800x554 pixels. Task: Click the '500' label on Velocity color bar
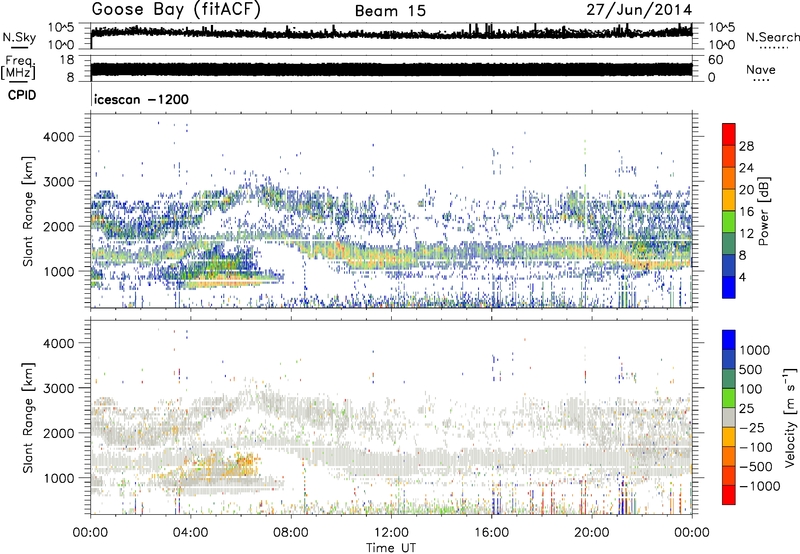(751, 369)
